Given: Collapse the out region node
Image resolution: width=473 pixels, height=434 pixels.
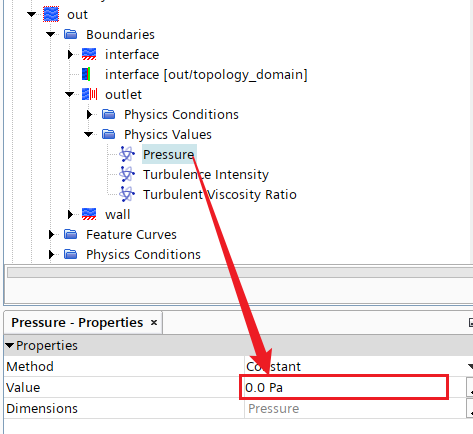Looking at the screenshot, I should coord(32,14).
